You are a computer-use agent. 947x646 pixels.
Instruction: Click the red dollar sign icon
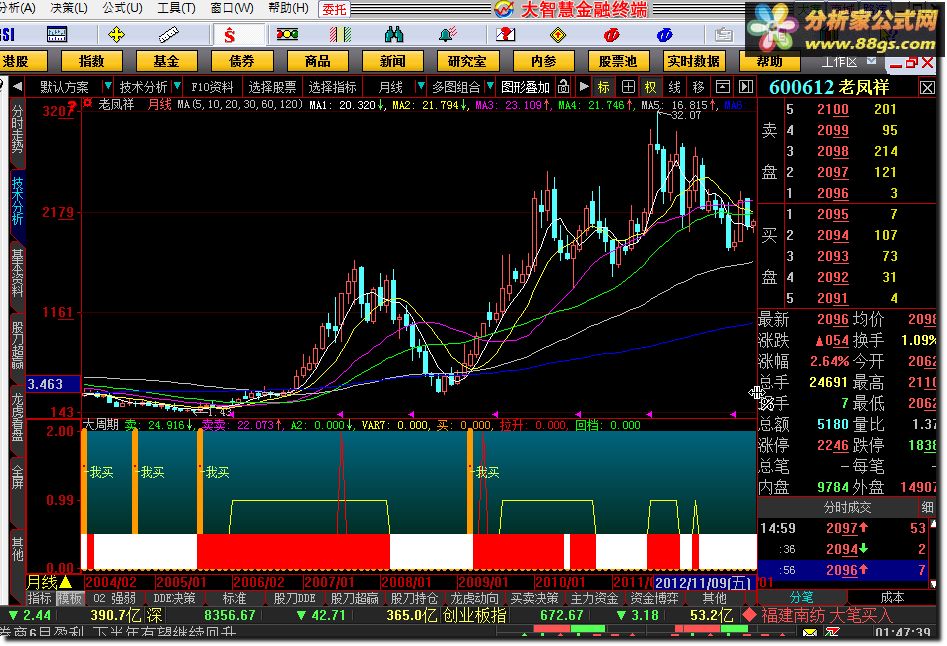coord(230,35)
